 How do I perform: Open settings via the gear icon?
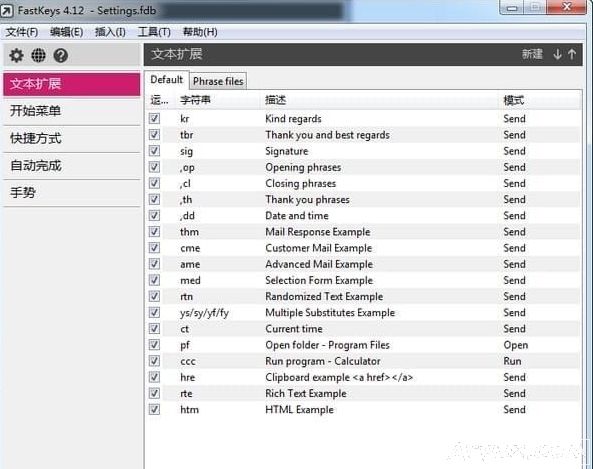tap(16, 56)
